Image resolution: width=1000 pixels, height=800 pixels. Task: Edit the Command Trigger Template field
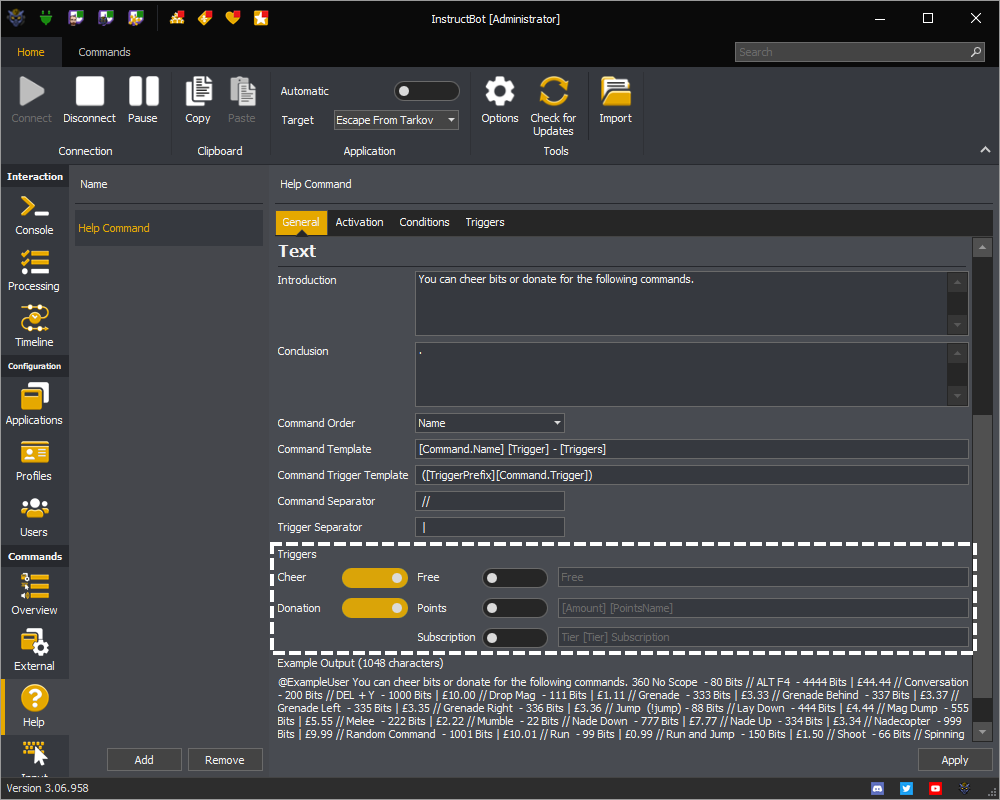691,475
